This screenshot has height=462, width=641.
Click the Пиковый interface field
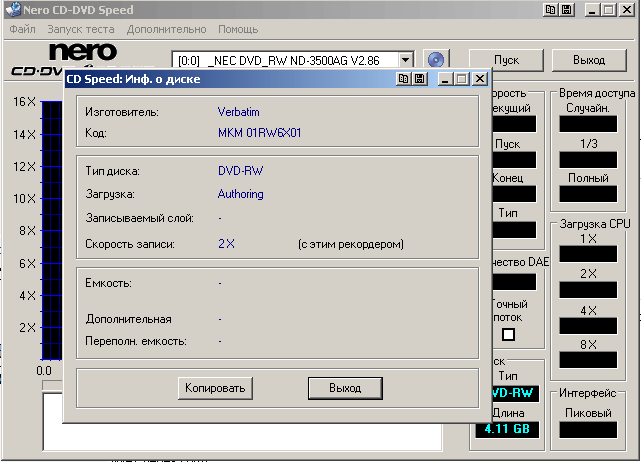[588, 430]
